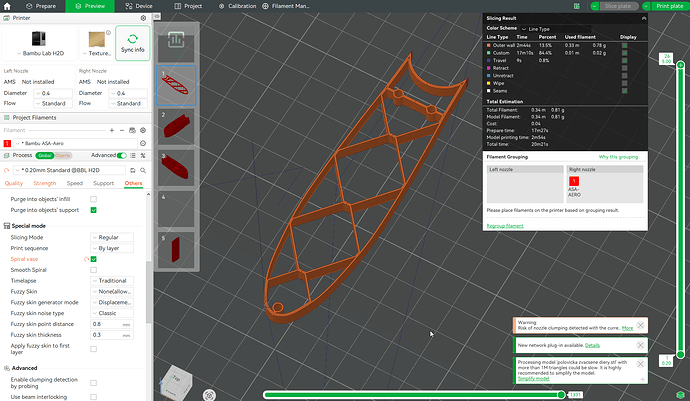Toggle Travel line display checkbox
The image size is (690, 401).
pos(624,60)
